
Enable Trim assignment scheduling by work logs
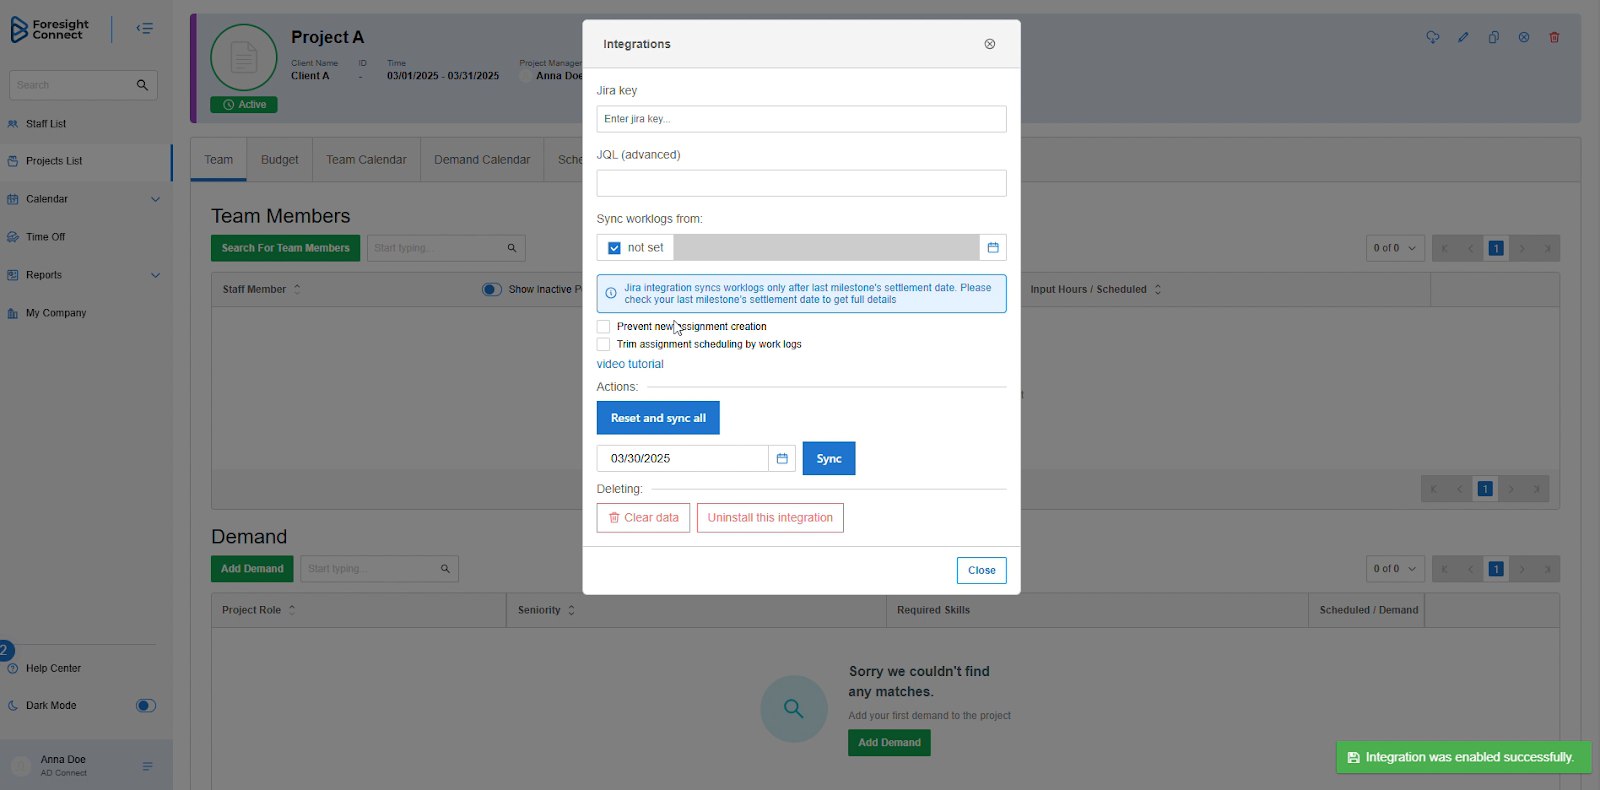[603, 344]
